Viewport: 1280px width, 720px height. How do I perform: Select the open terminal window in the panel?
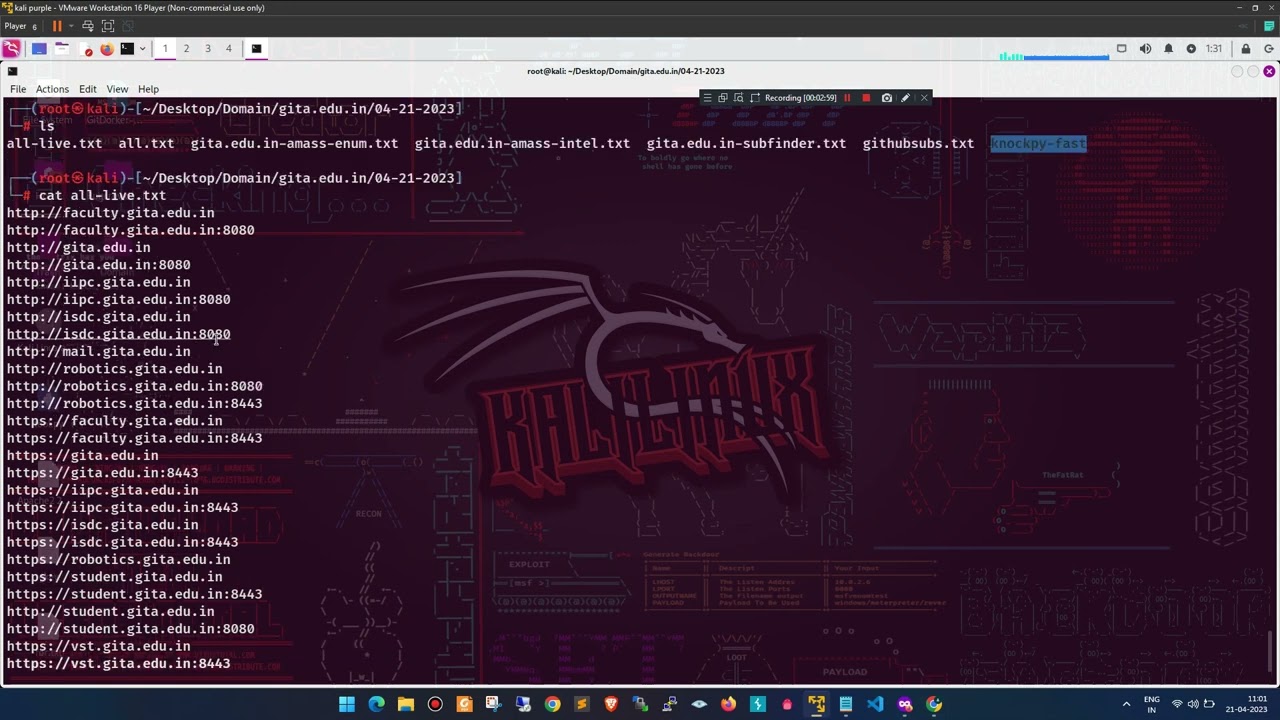256,48
